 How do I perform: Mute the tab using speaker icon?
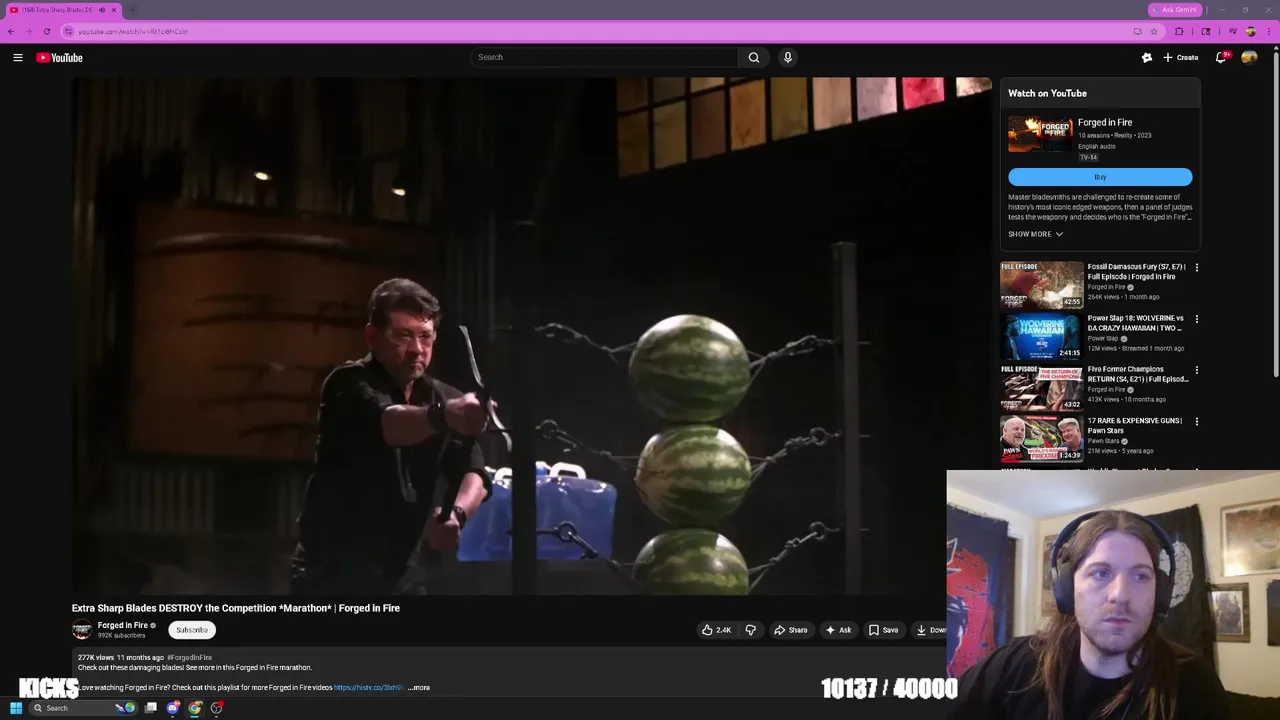click(x=101, y=10)
